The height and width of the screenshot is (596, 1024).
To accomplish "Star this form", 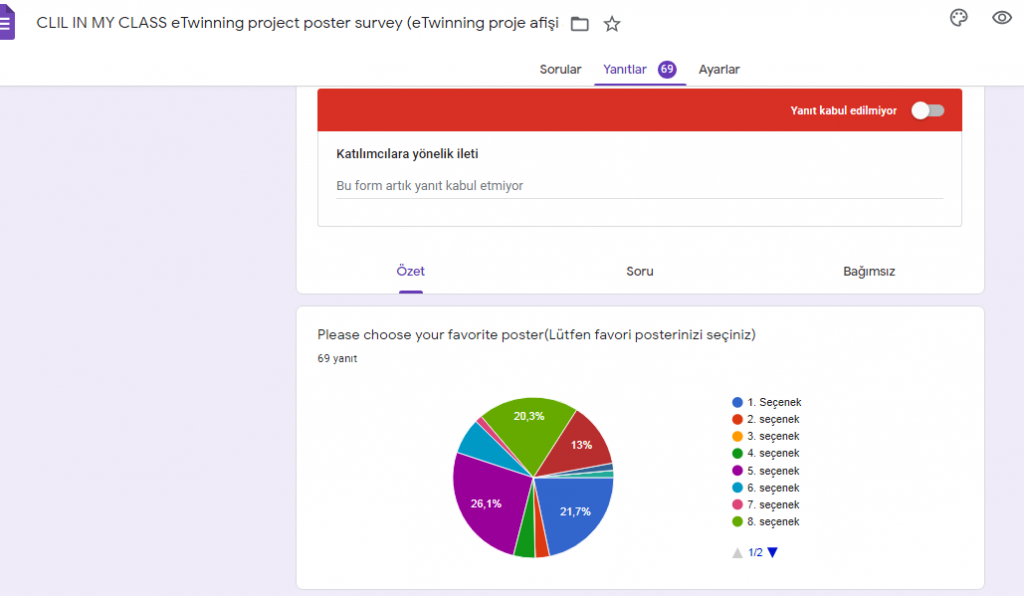I will click(x=612, y=23).
